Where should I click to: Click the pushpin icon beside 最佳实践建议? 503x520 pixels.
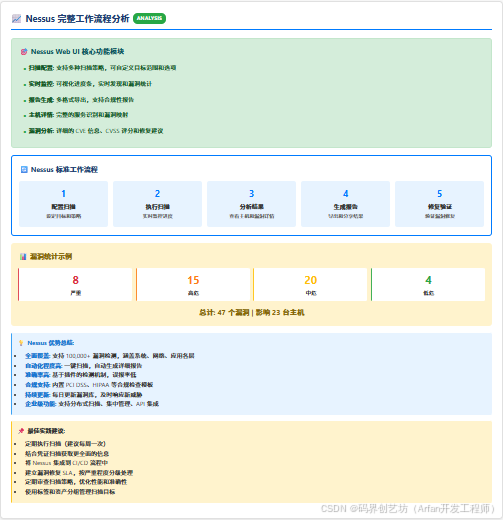21,431
